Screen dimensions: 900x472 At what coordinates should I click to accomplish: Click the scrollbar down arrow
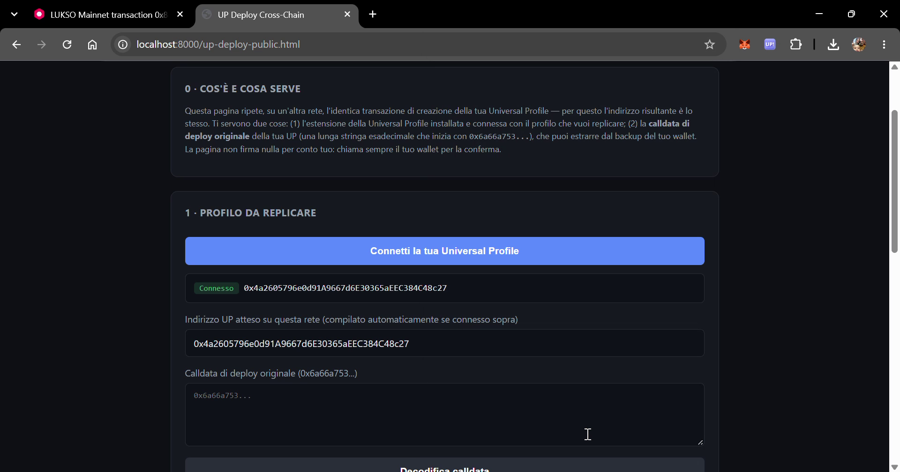894,467
